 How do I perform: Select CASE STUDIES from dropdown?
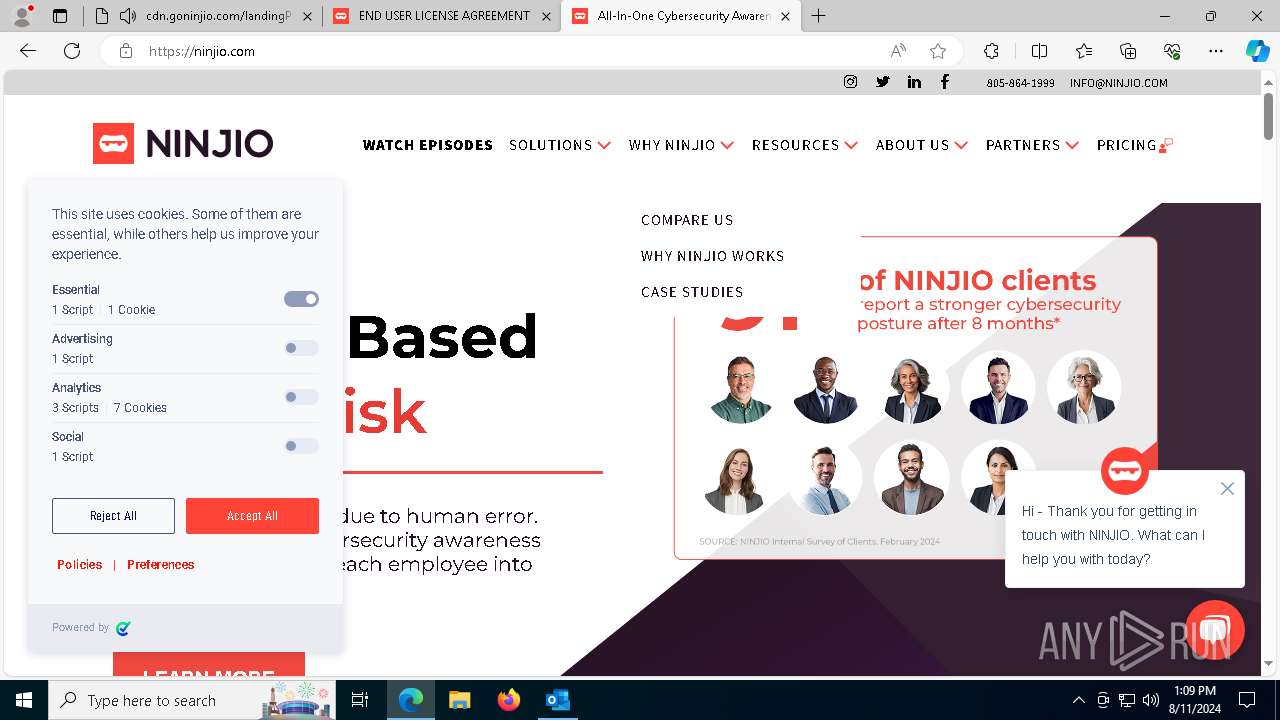(x=692, y=292)
